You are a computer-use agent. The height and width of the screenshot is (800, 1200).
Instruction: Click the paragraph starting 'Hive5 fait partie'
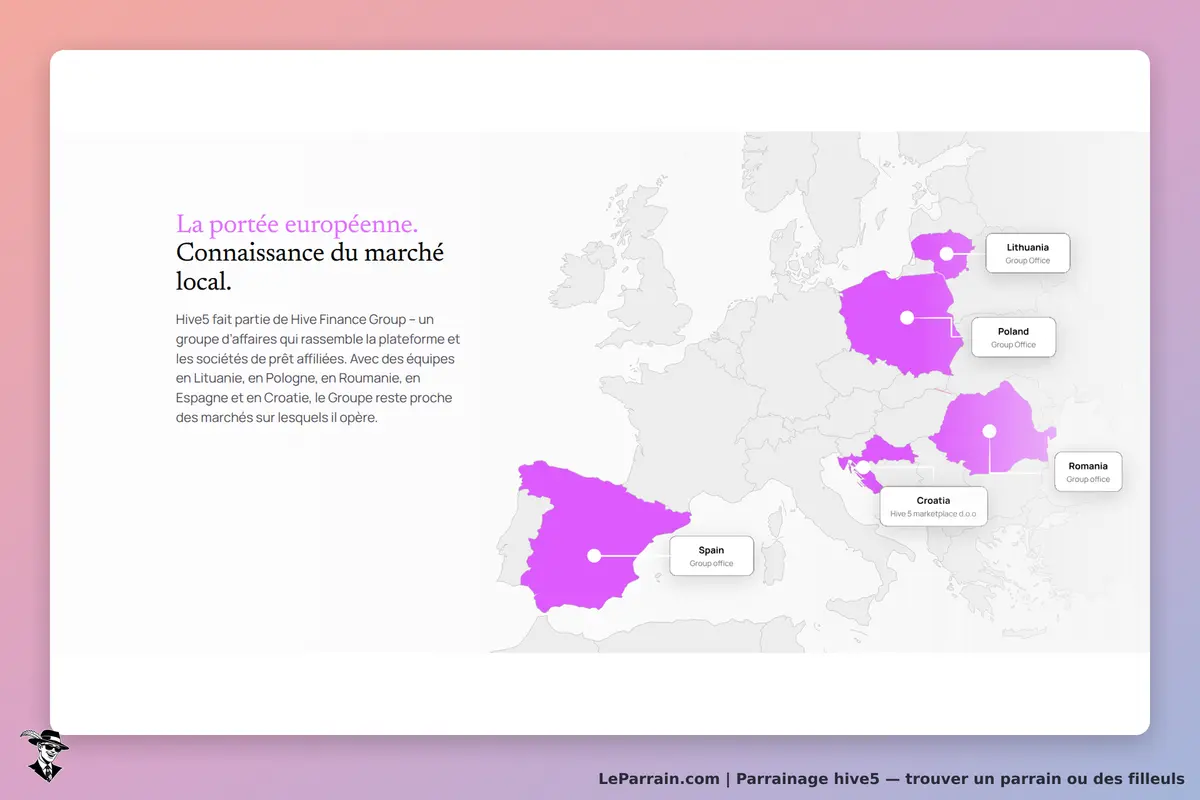click(x=318, y=368)
